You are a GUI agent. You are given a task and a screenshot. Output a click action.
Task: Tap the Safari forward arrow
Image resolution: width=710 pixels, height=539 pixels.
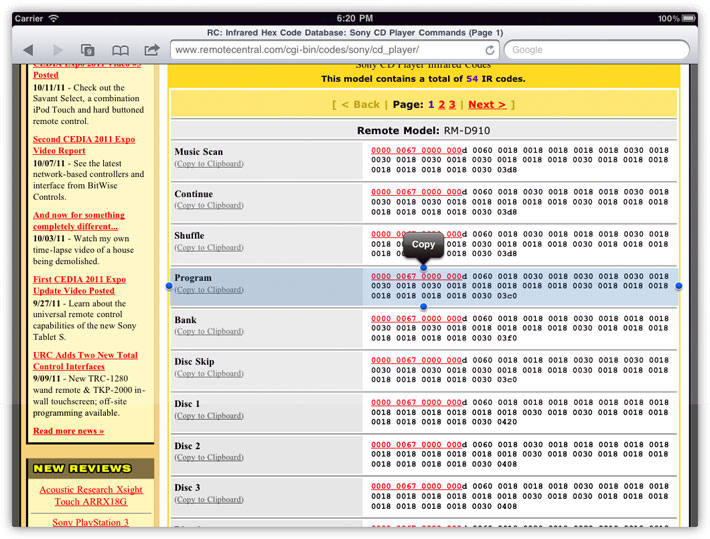click(x=58, y=50)
